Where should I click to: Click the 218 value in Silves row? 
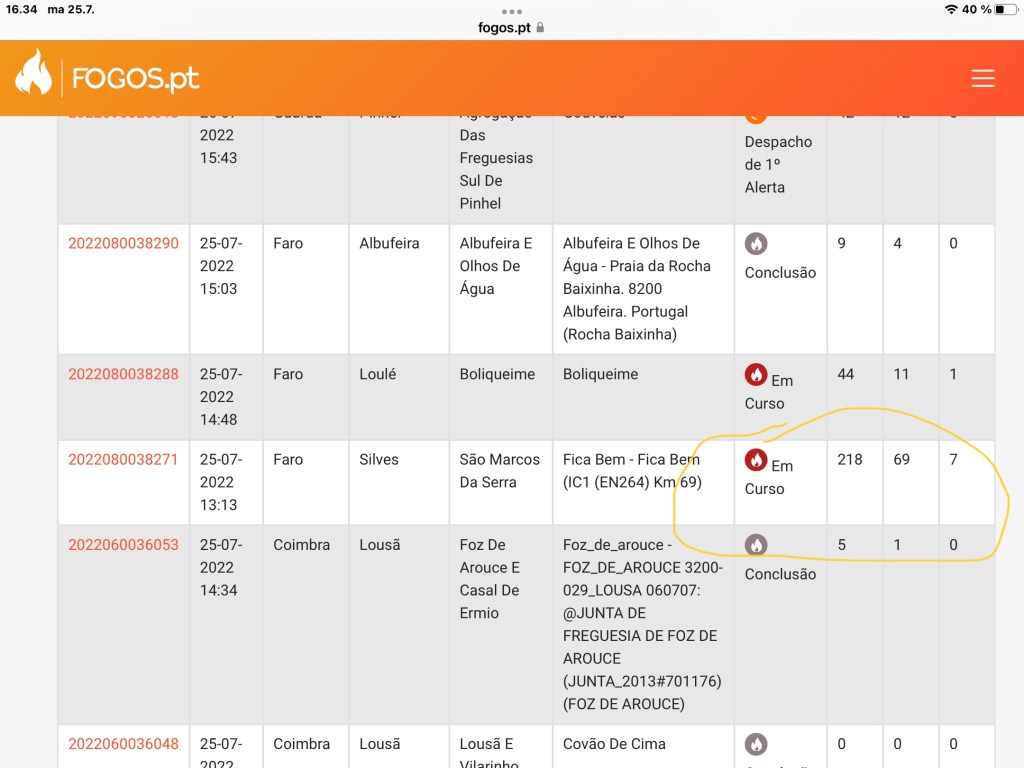tap(849, 459)
